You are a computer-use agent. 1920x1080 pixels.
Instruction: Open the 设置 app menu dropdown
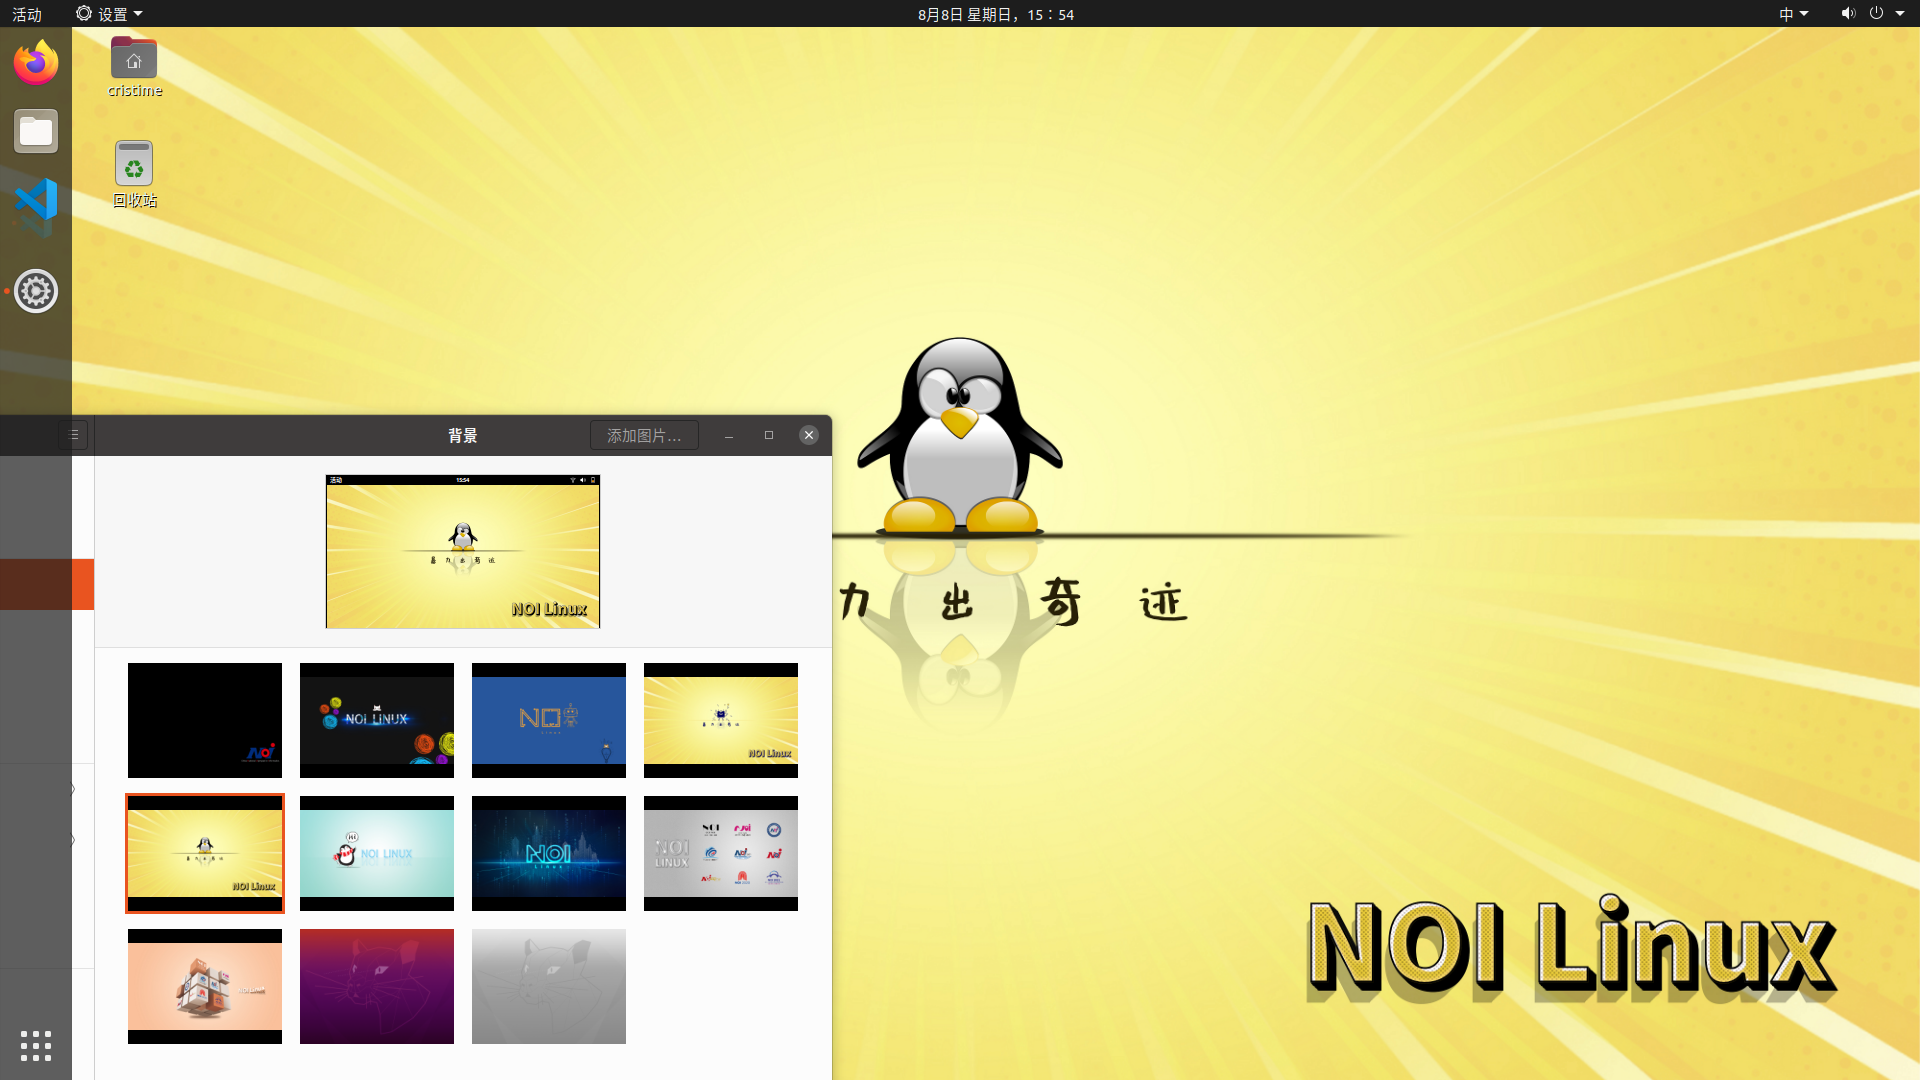110,14
